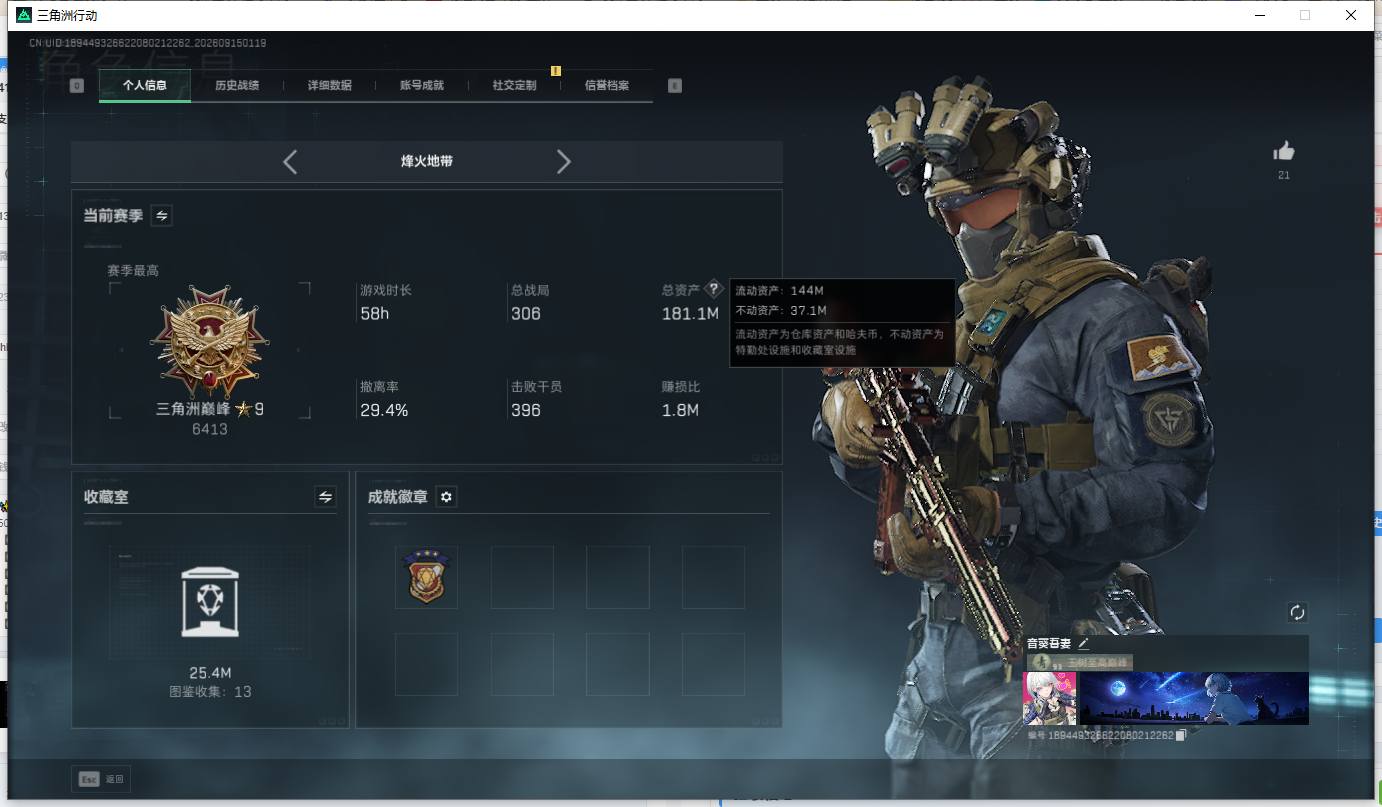
Task: Switch to the 账号成就 tab
Action: point(422,86)
